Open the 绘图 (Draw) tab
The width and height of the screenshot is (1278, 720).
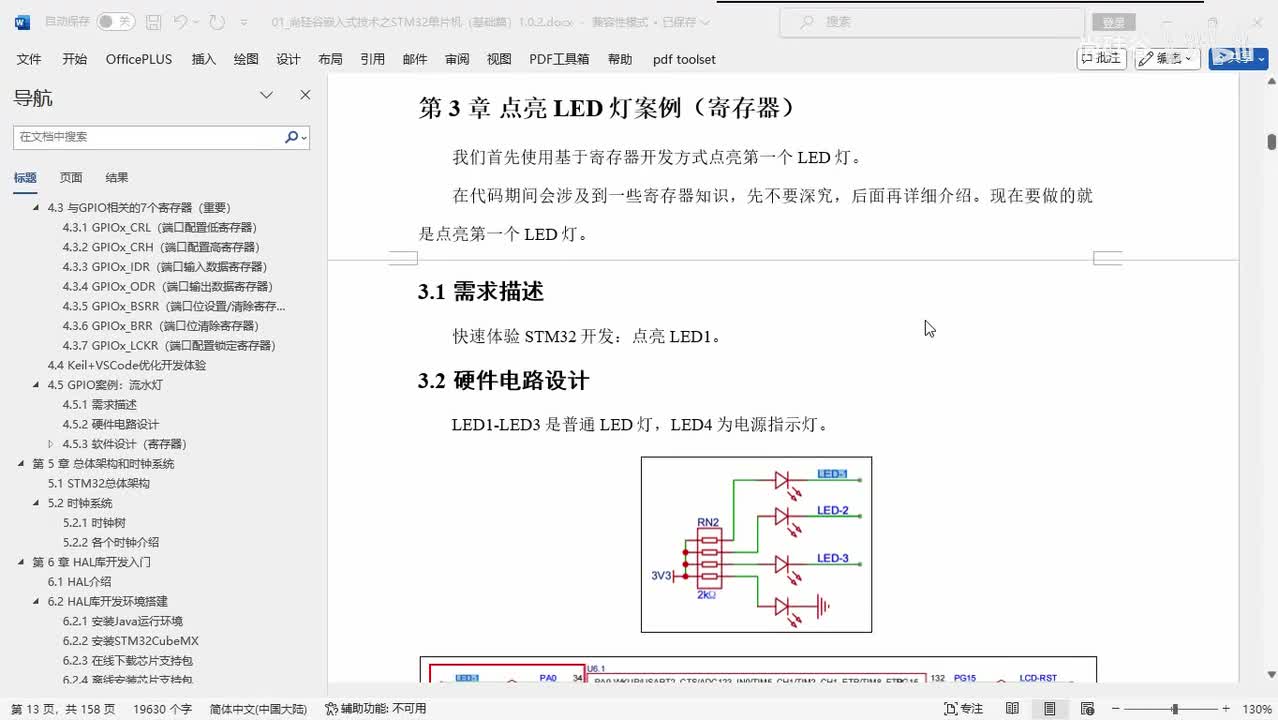point(246,59)
